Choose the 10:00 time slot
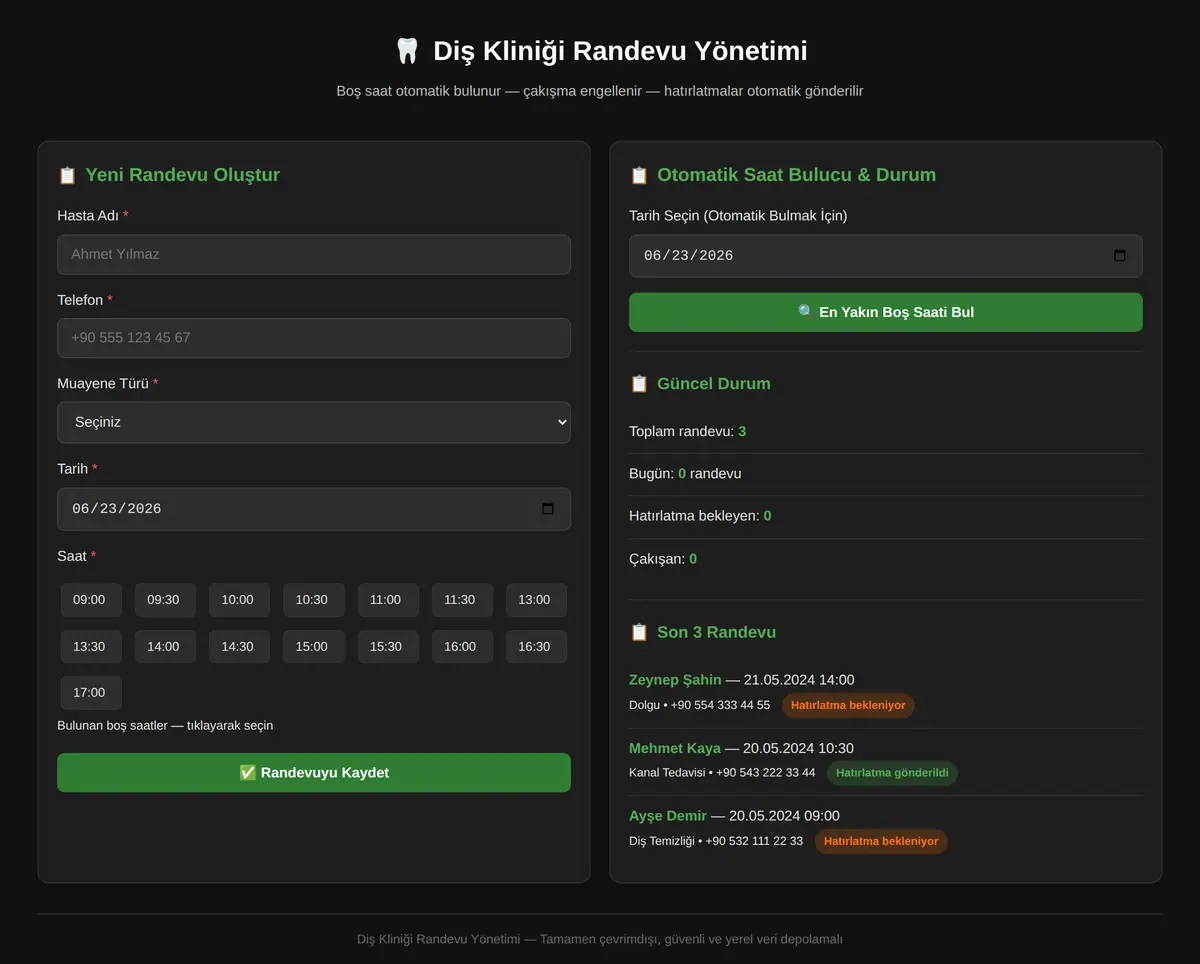The height and width of the screenshot is (964, 1200). [238, 600]
